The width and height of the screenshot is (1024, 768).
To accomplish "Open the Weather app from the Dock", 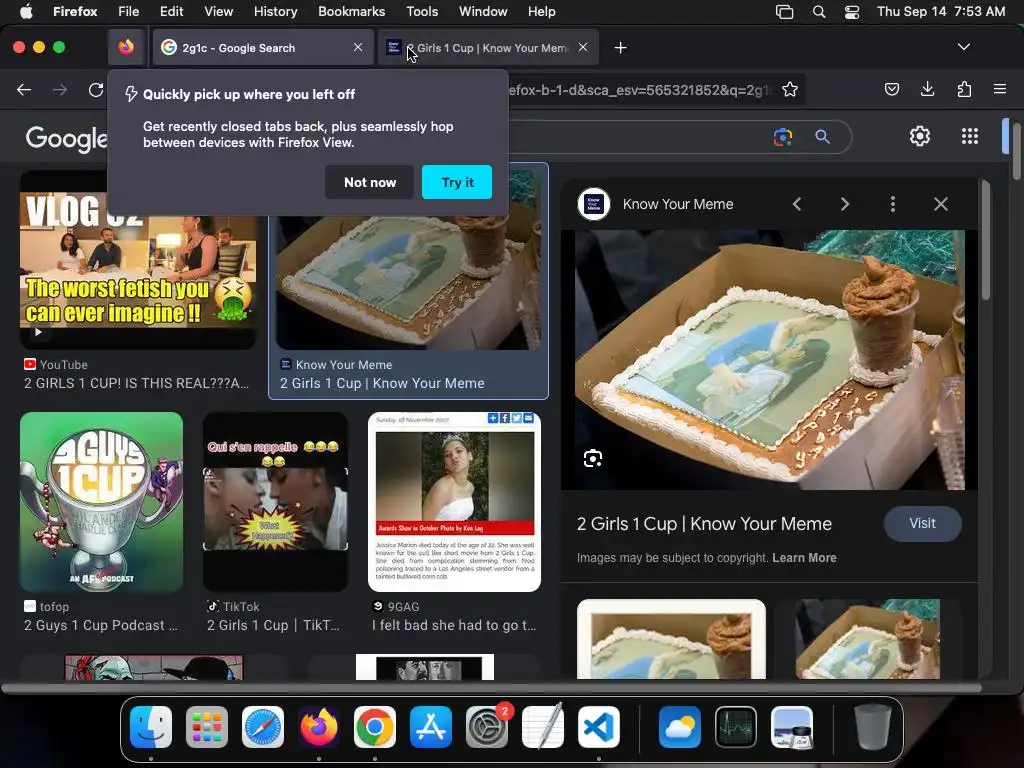I will (x=679, y=727).
